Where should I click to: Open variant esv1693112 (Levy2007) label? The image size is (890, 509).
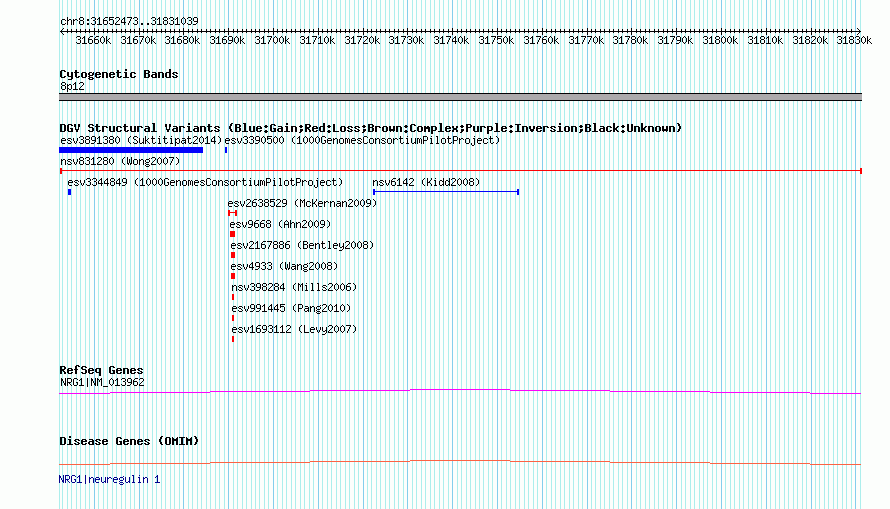(294, 330)
